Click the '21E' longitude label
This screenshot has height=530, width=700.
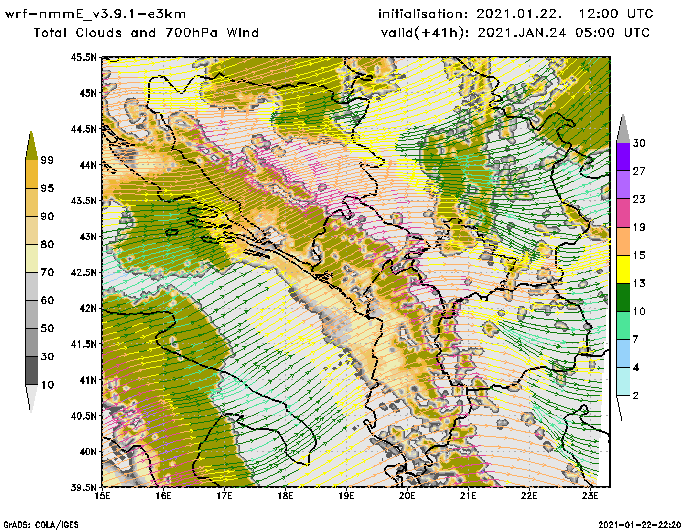tap(468, 496)
